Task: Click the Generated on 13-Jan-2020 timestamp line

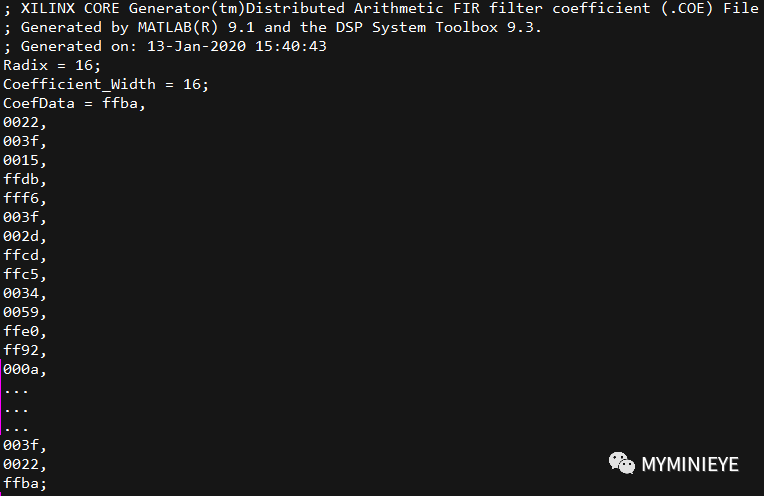Action: [166, 46]
